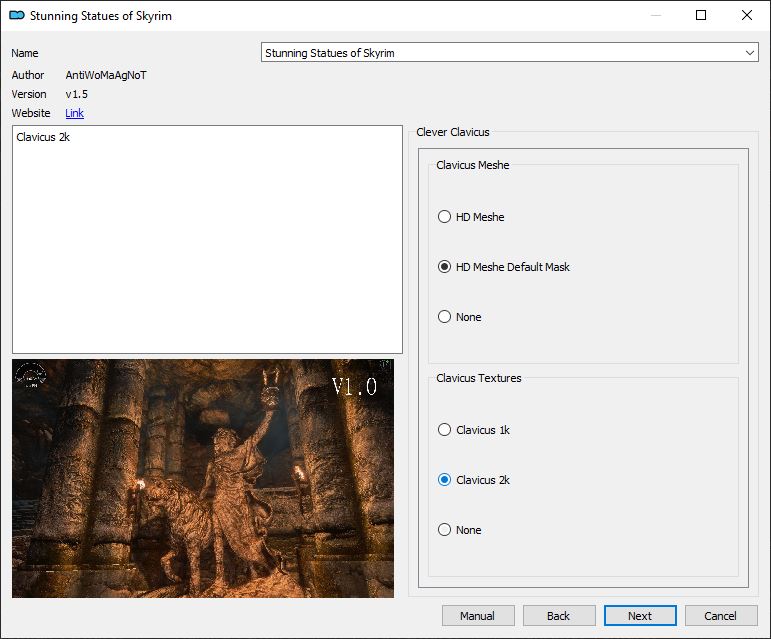Open the Name combo box dropdown arrow
This screenshot has height=639, width=771.
(749, 53)
